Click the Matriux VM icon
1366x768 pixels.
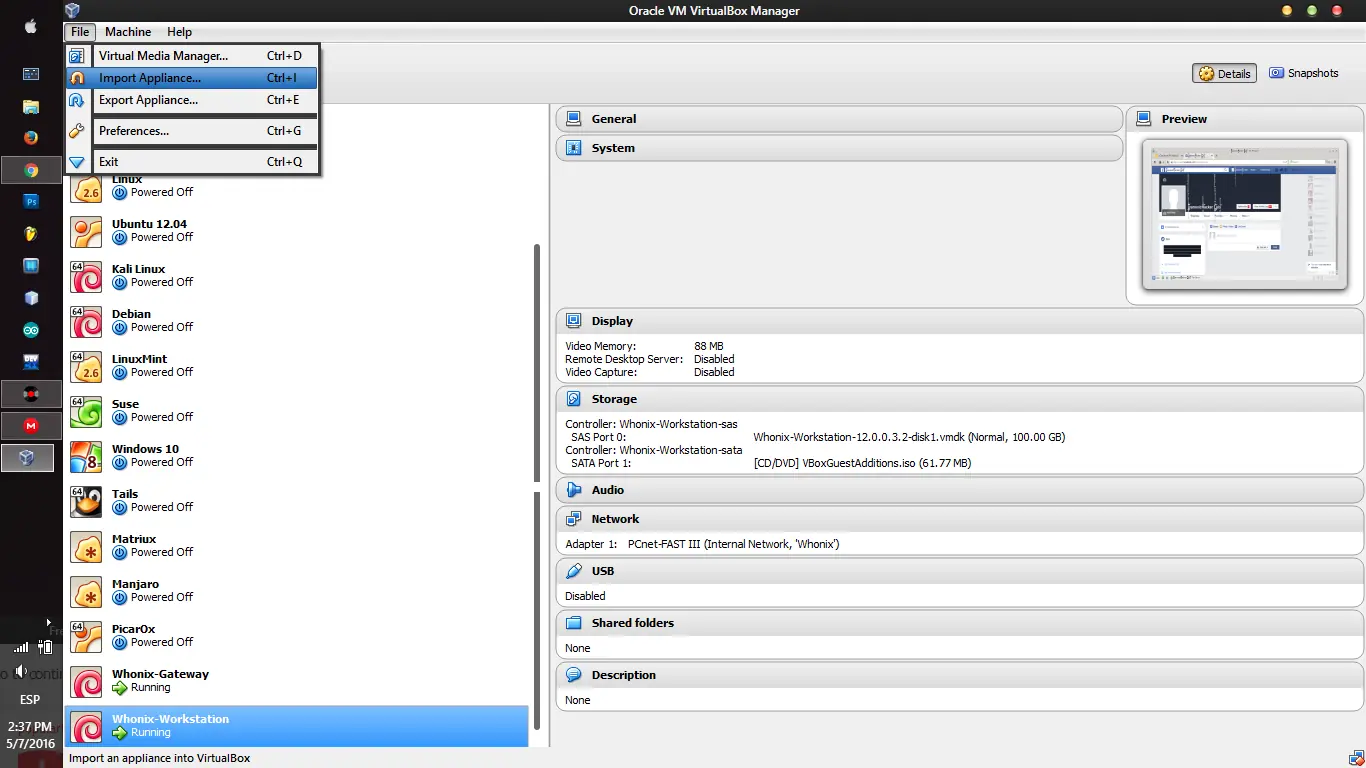tap(86, 547)
